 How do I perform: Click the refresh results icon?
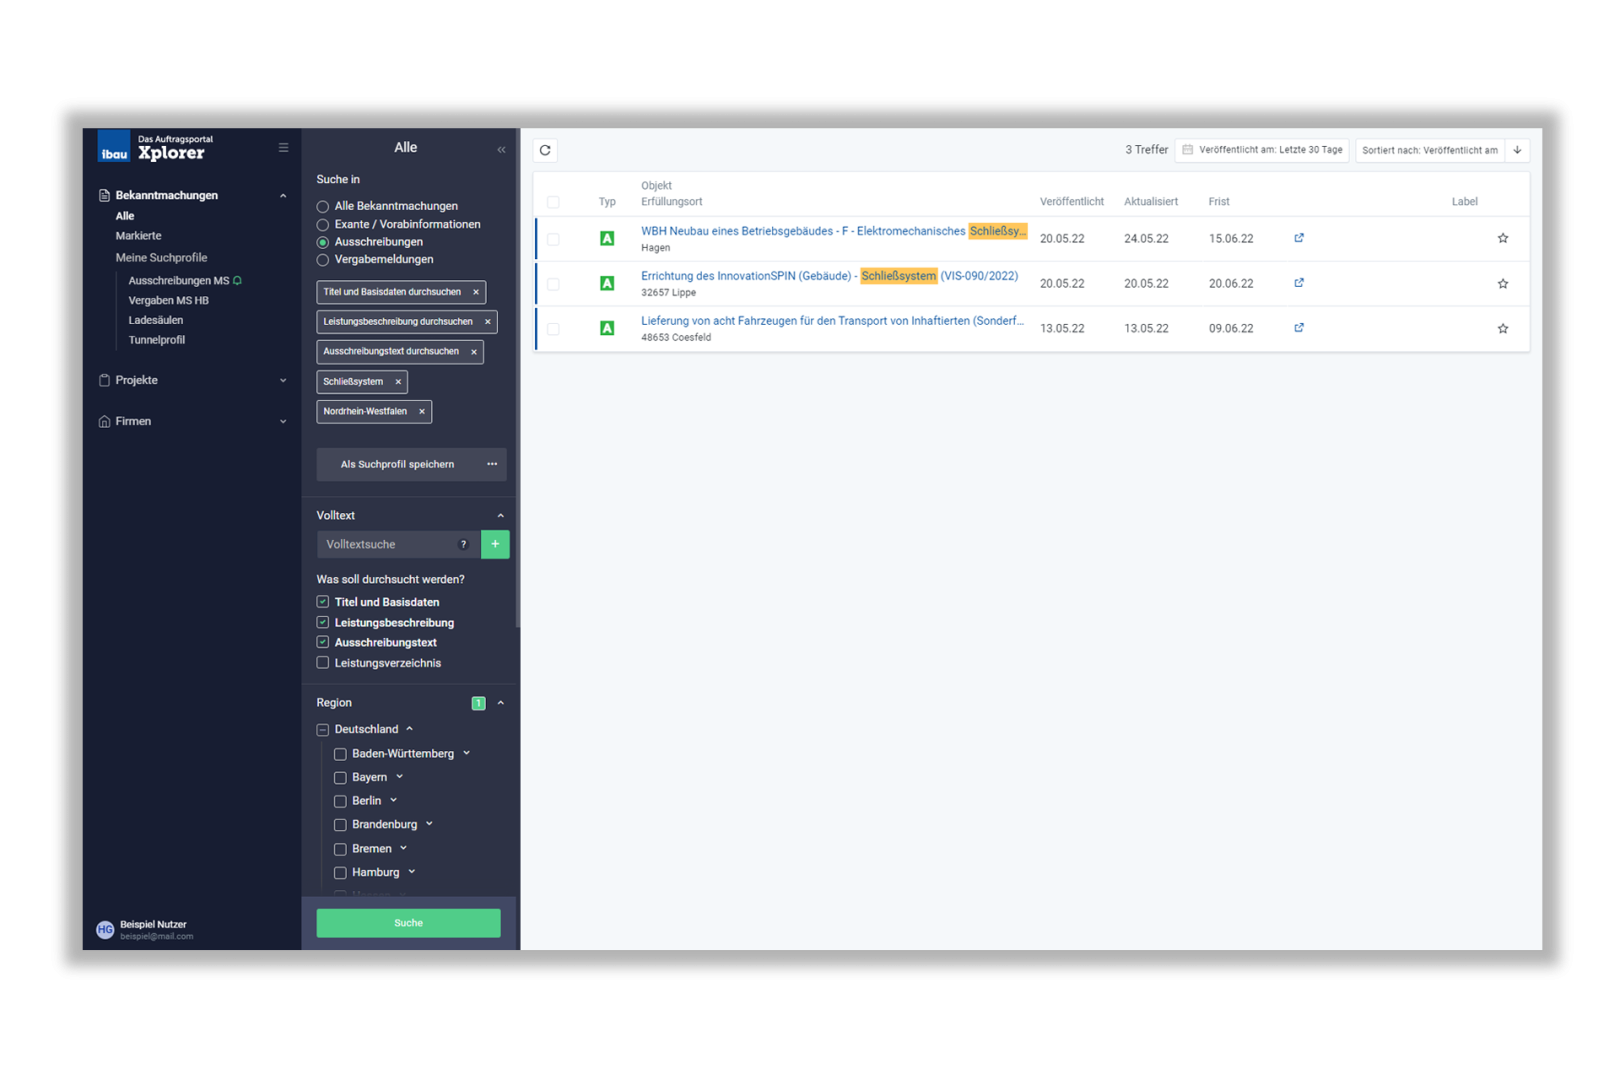click(545, 150)
